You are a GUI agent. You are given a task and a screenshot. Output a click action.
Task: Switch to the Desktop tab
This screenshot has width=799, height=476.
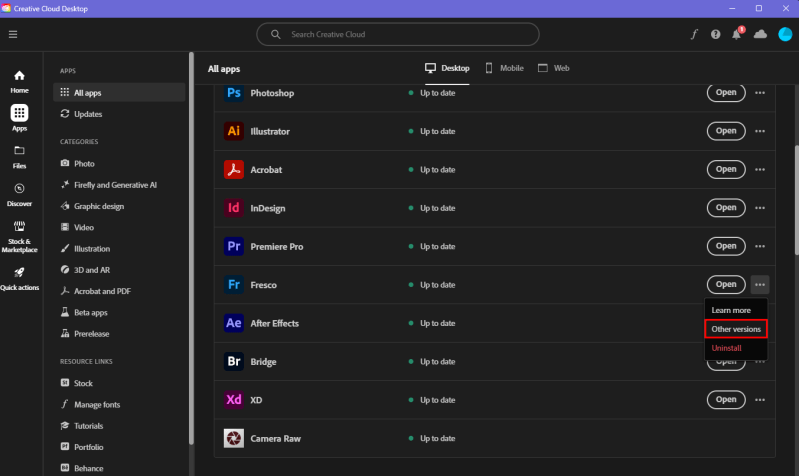[447, 68]
